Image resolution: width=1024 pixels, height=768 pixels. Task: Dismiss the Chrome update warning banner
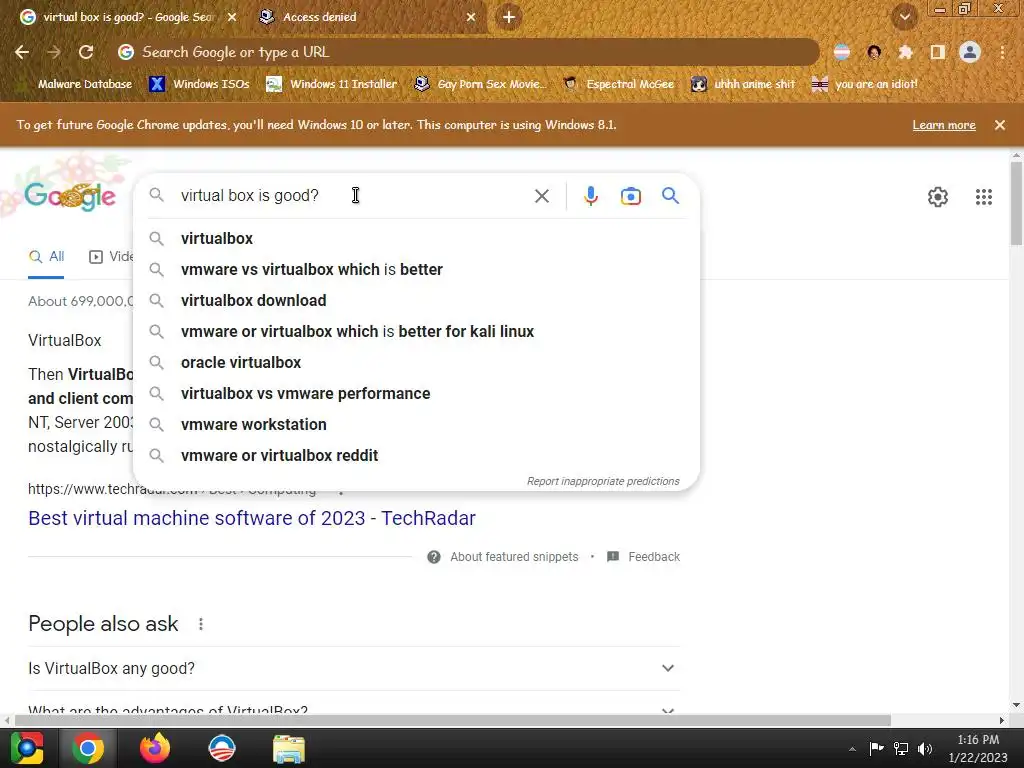coord(999,125)
